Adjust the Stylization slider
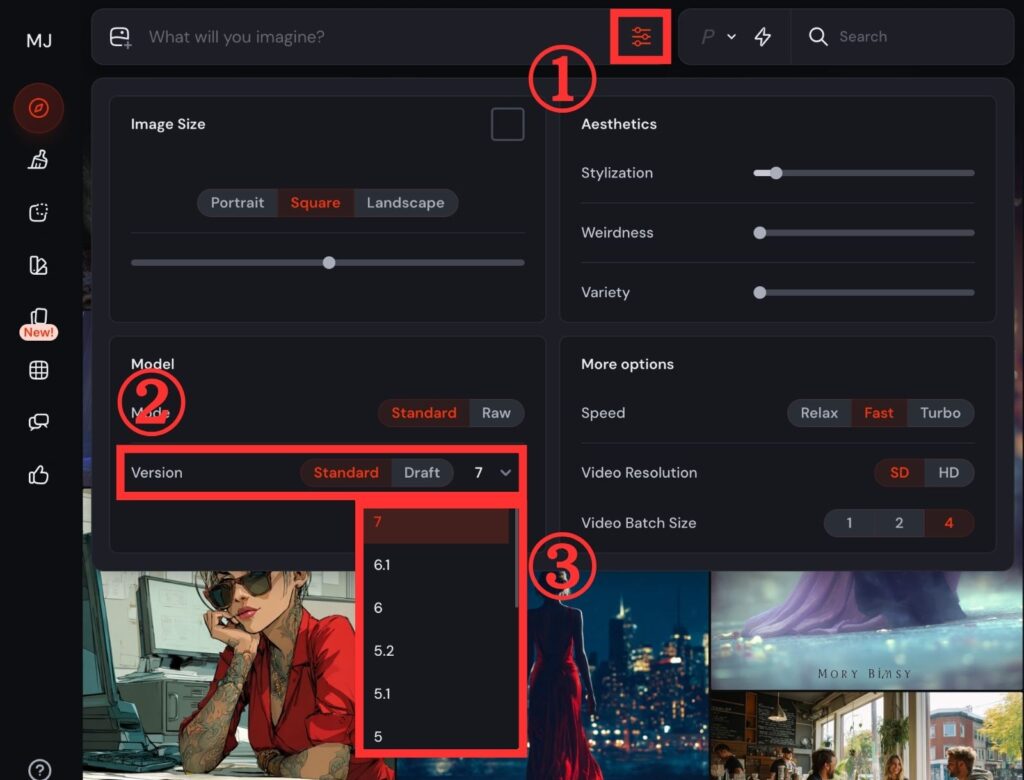The height and width of the screenshot is (780, 1024). tap(775, 173)
